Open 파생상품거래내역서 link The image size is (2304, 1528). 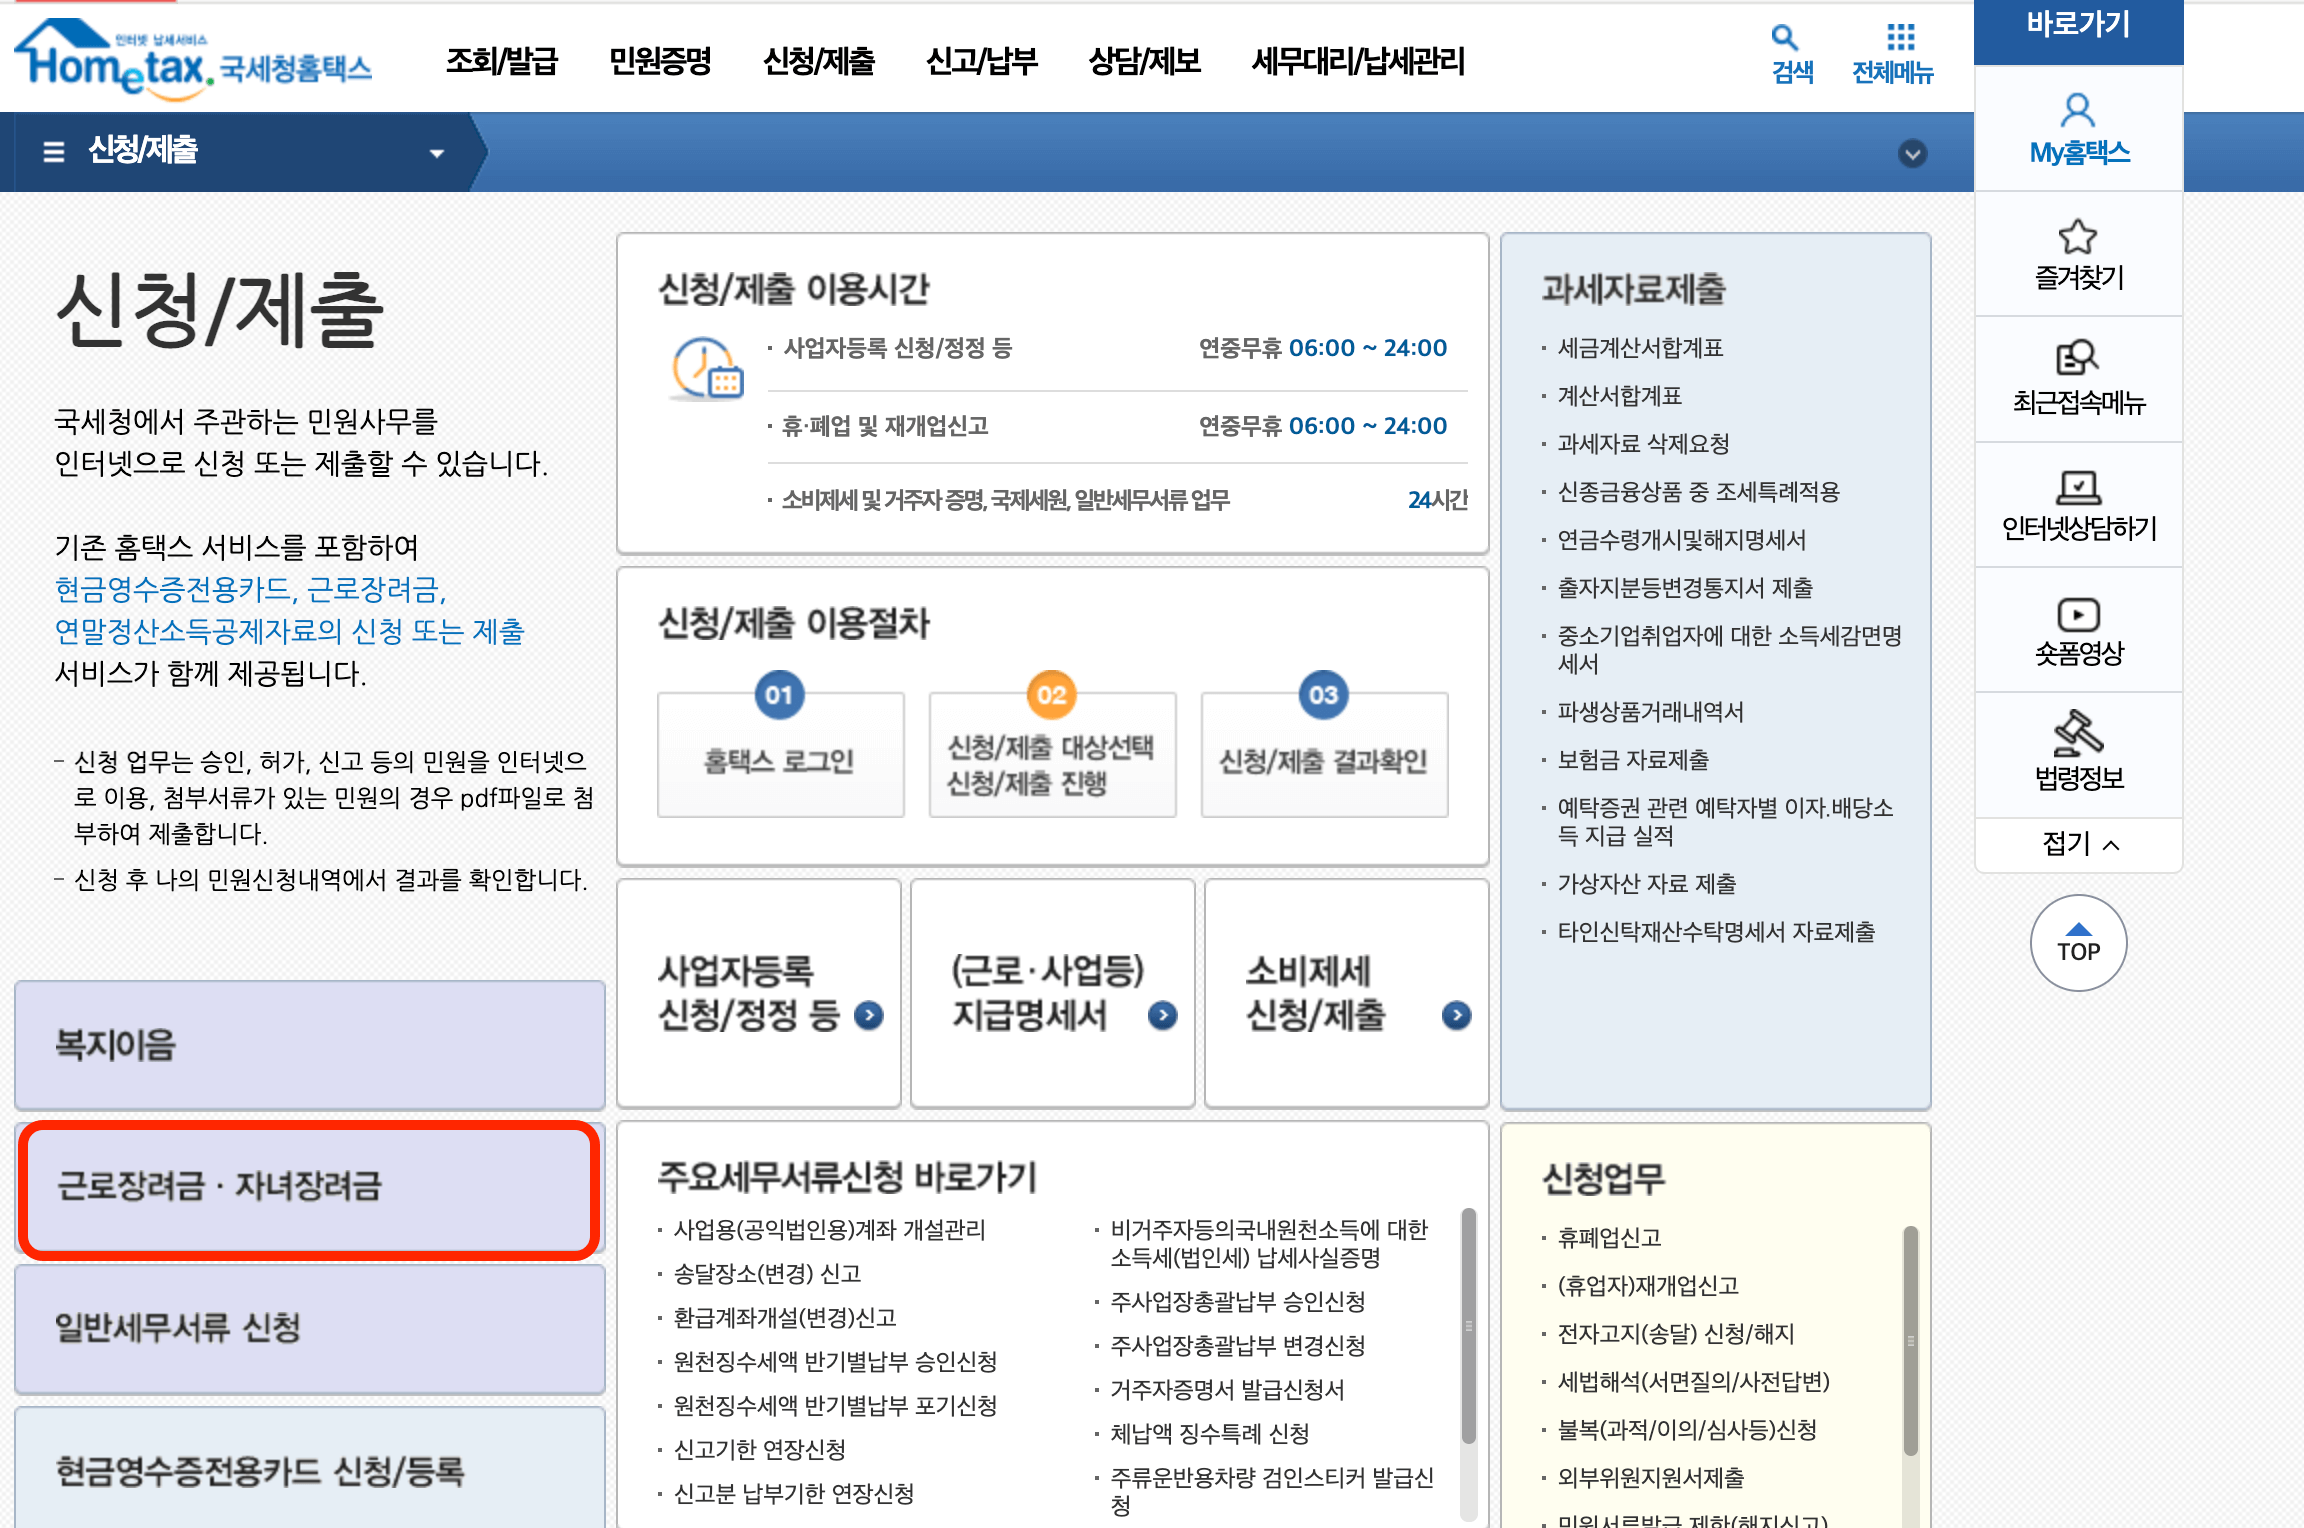pyautogui.click(x=1650, y=712)
